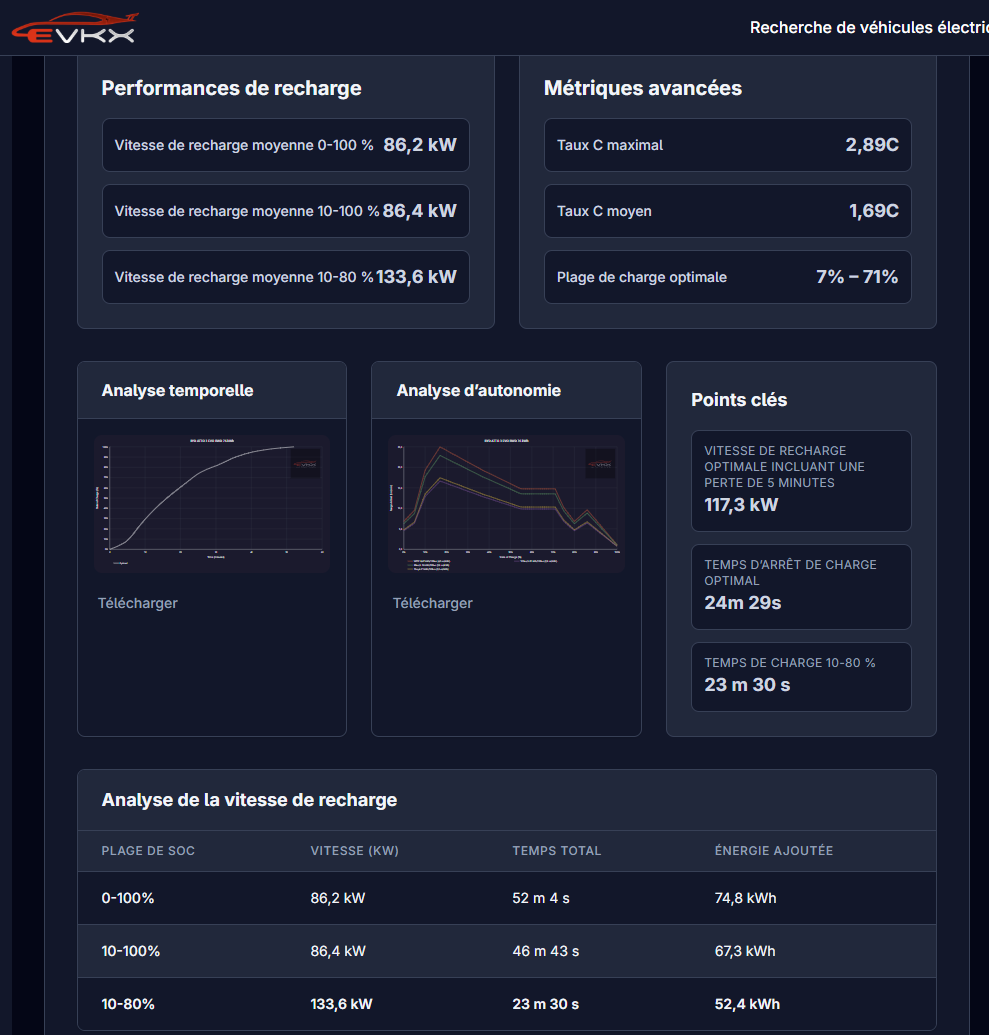Open the Analyse d'autonomie chart thumbnail
The image size is (989, 1035).
coord(506,503)
